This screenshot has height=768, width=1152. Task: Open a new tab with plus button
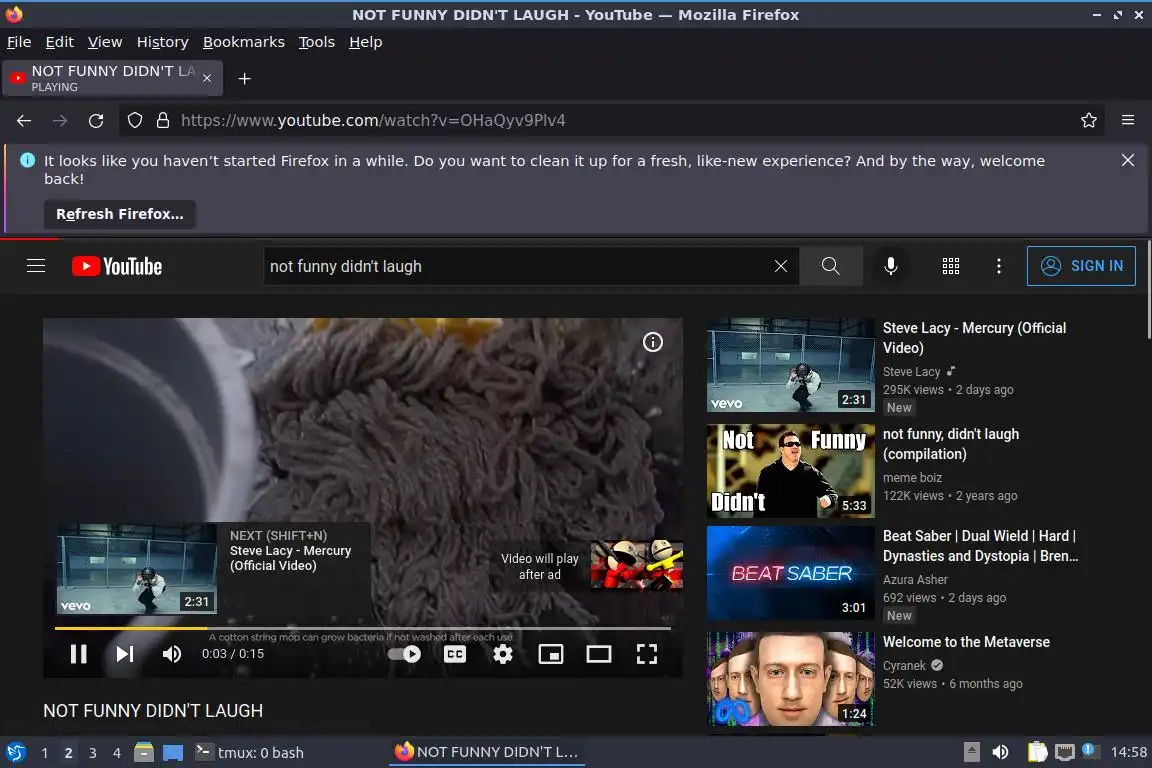click(245, 79)
